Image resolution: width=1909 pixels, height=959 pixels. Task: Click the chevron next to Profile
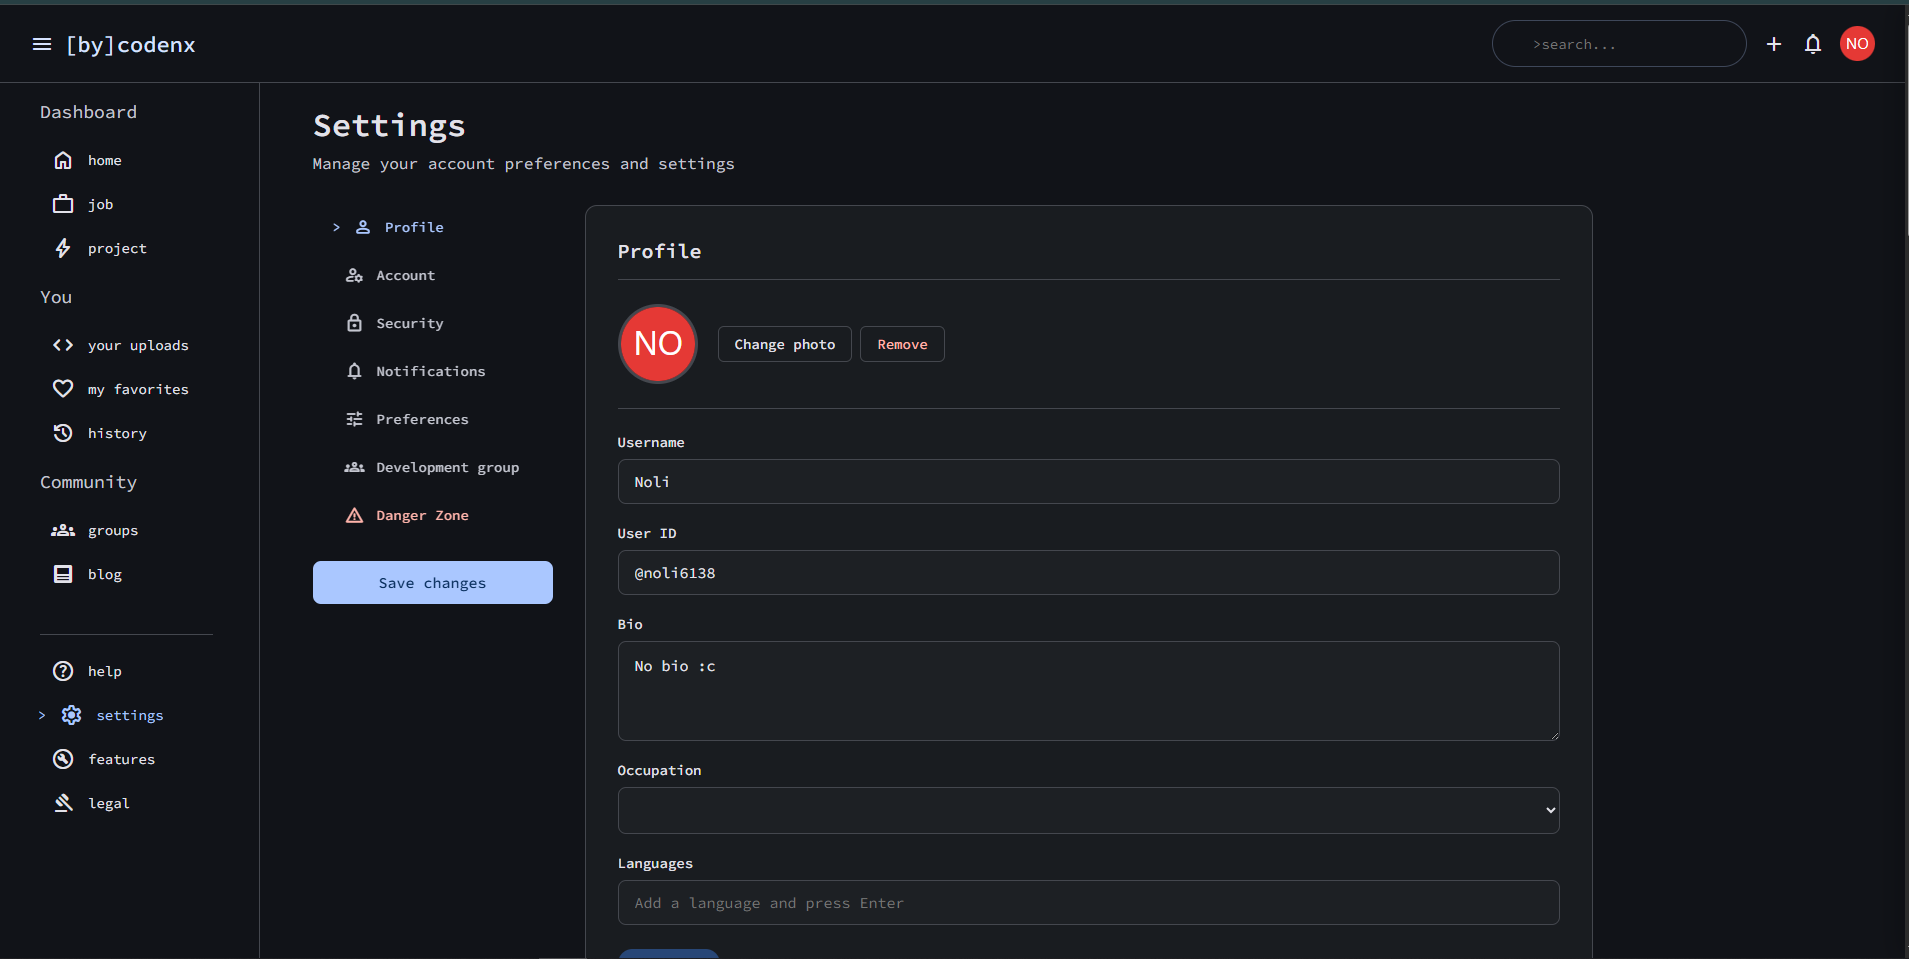(336, 227)
